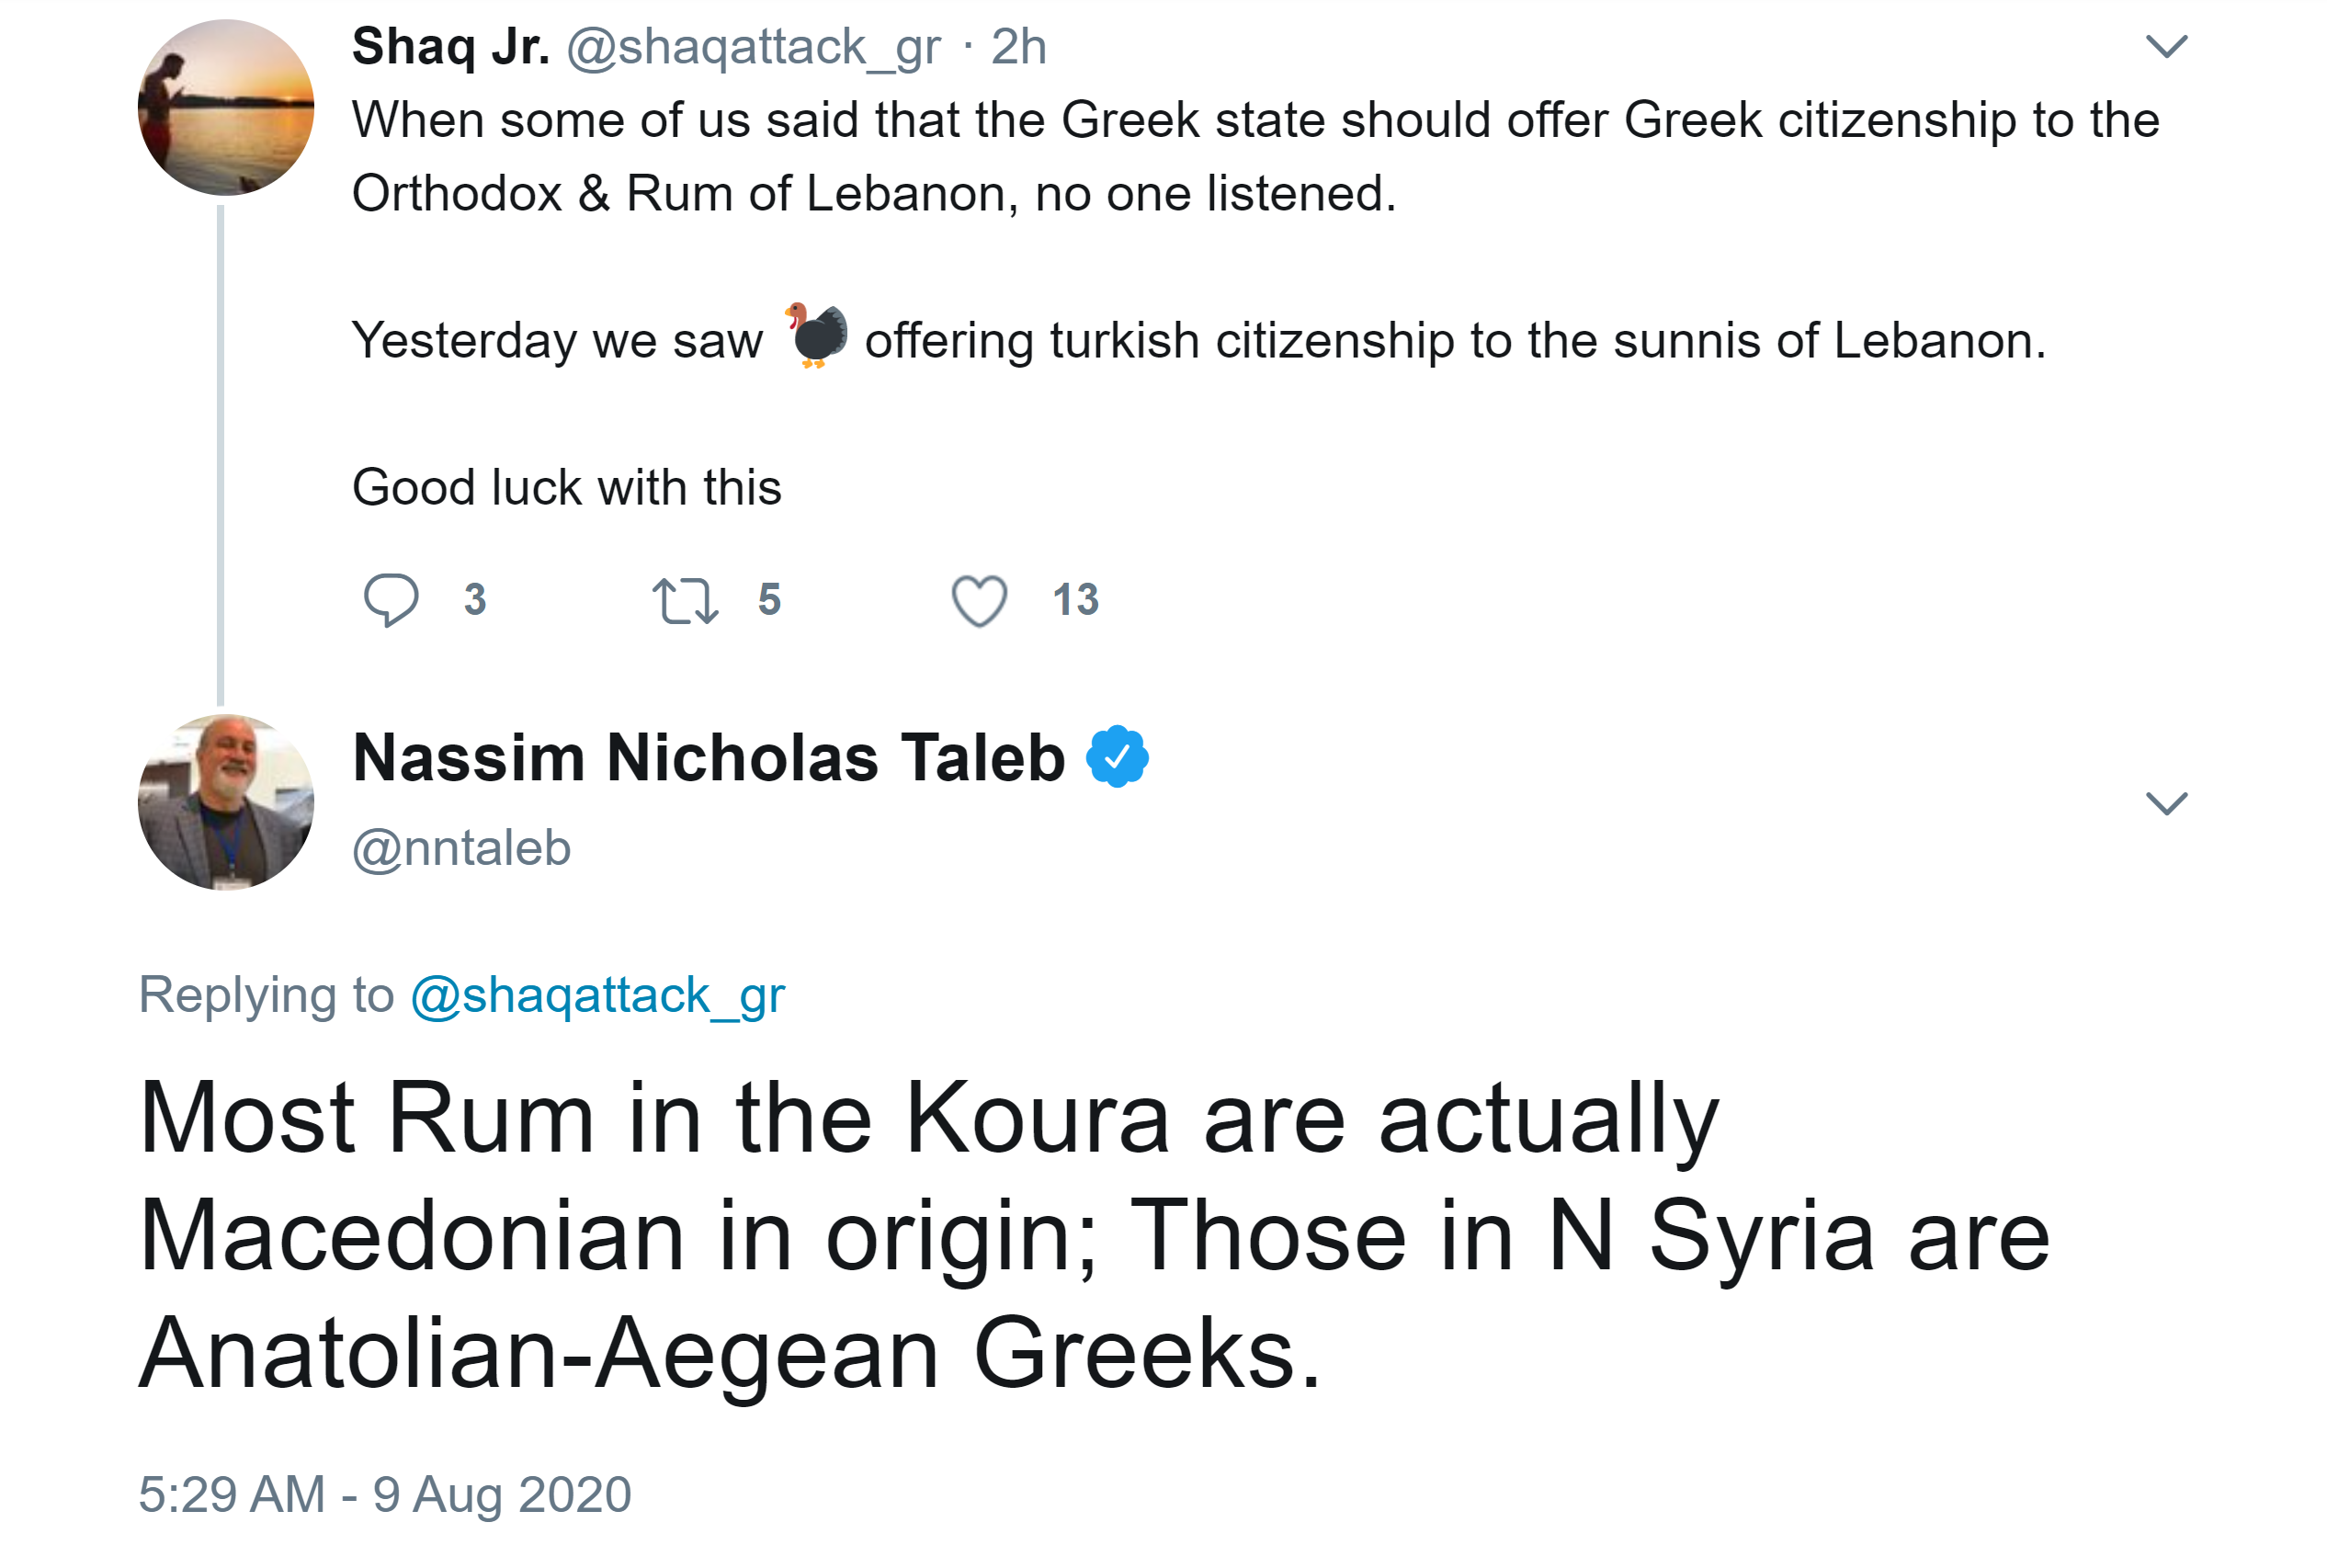2327x1568 pixels.
Task: Expand Nassim Taleb tweet options chevron
Action: [2166, 803]
